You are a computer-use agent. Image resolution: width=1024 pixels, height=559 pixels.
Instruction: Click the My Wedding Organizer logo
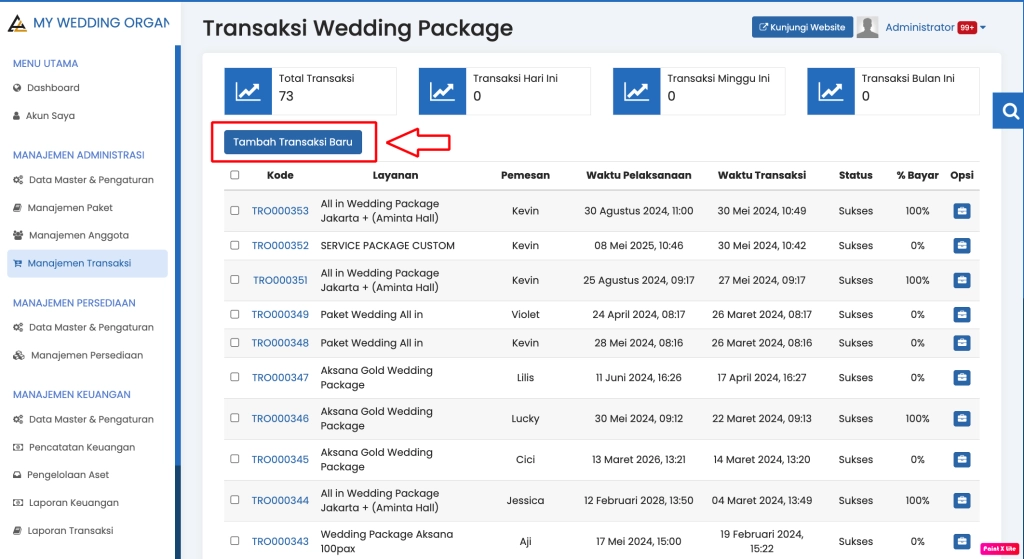17,22
